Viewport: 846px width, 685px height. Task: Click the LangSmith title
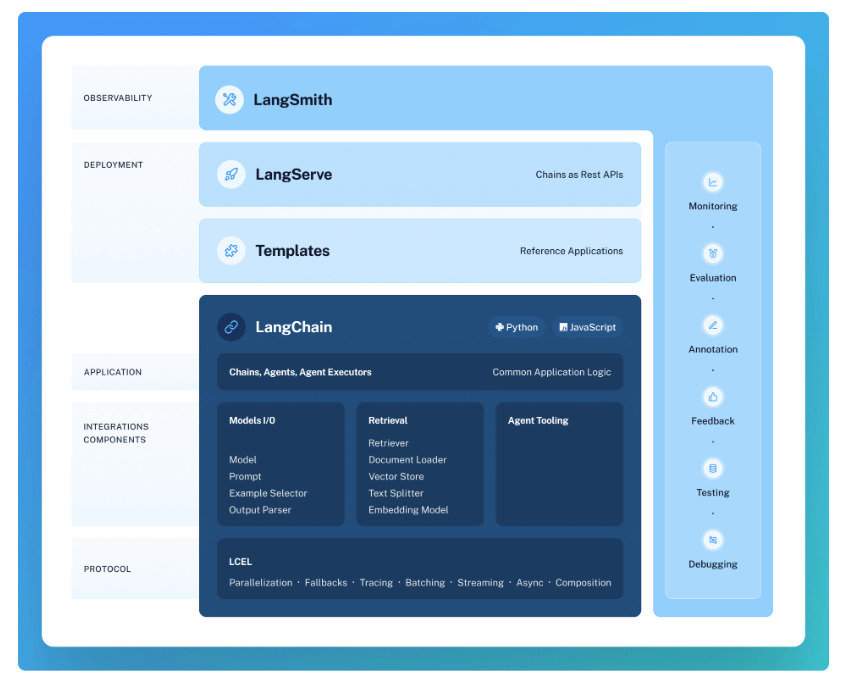(x=293, y=100)
